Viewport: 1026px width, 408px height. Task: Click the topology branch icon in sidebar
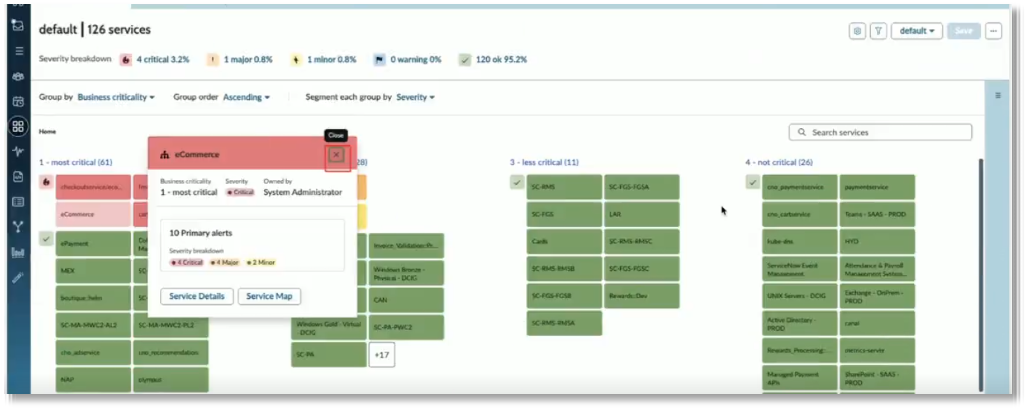click(18, 227)
